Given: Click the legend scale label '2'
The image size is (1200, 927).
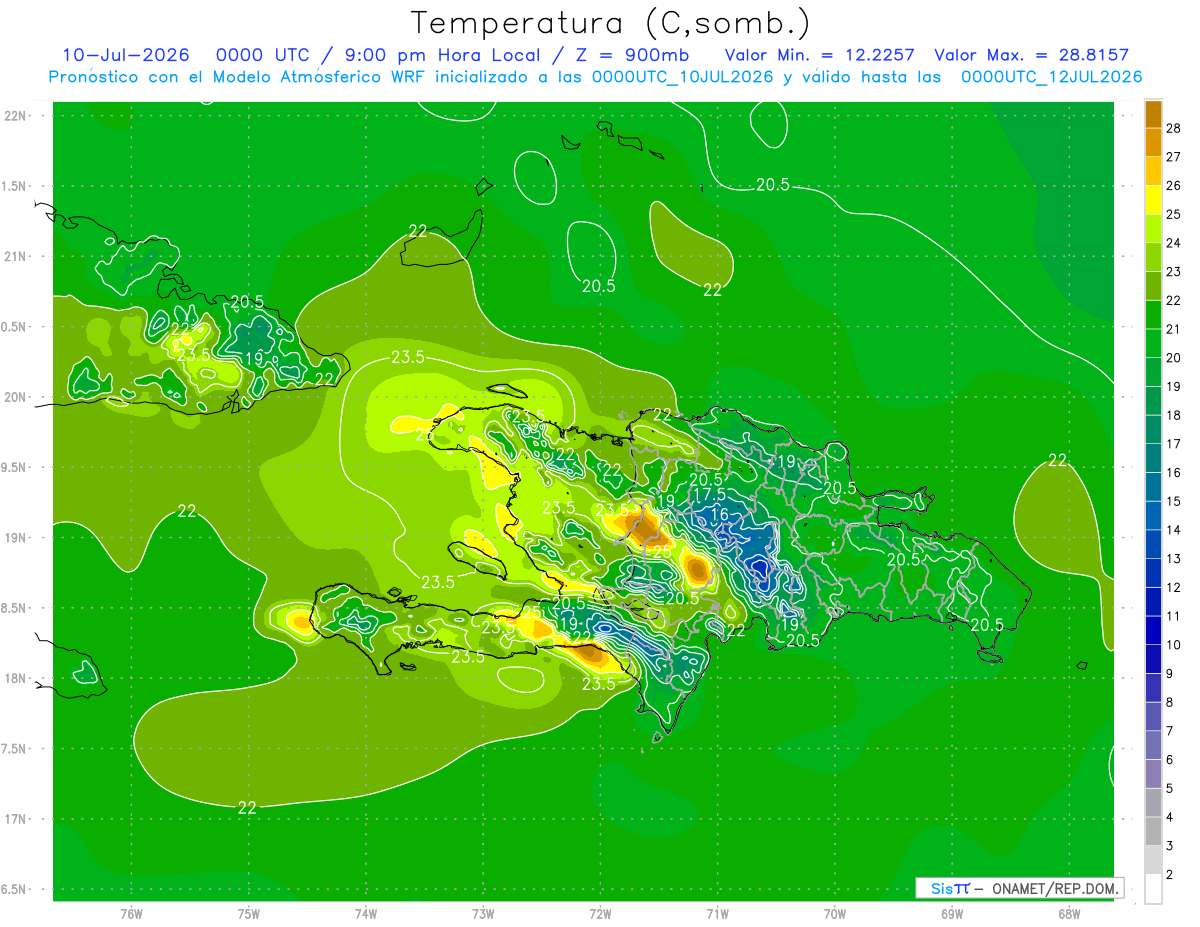Looking at the screenshot, I should [x=1170, y=876].
